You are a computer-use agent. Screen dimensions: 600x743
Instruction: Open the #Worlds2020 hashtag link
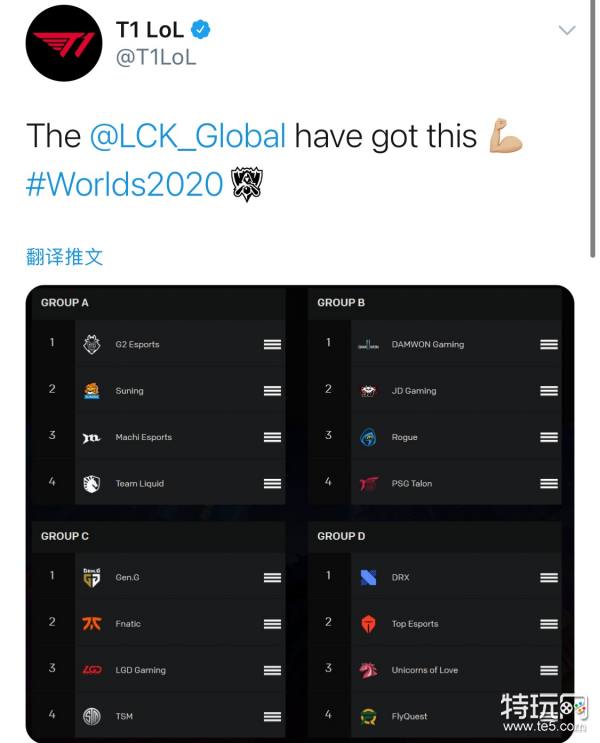(124, 185)
